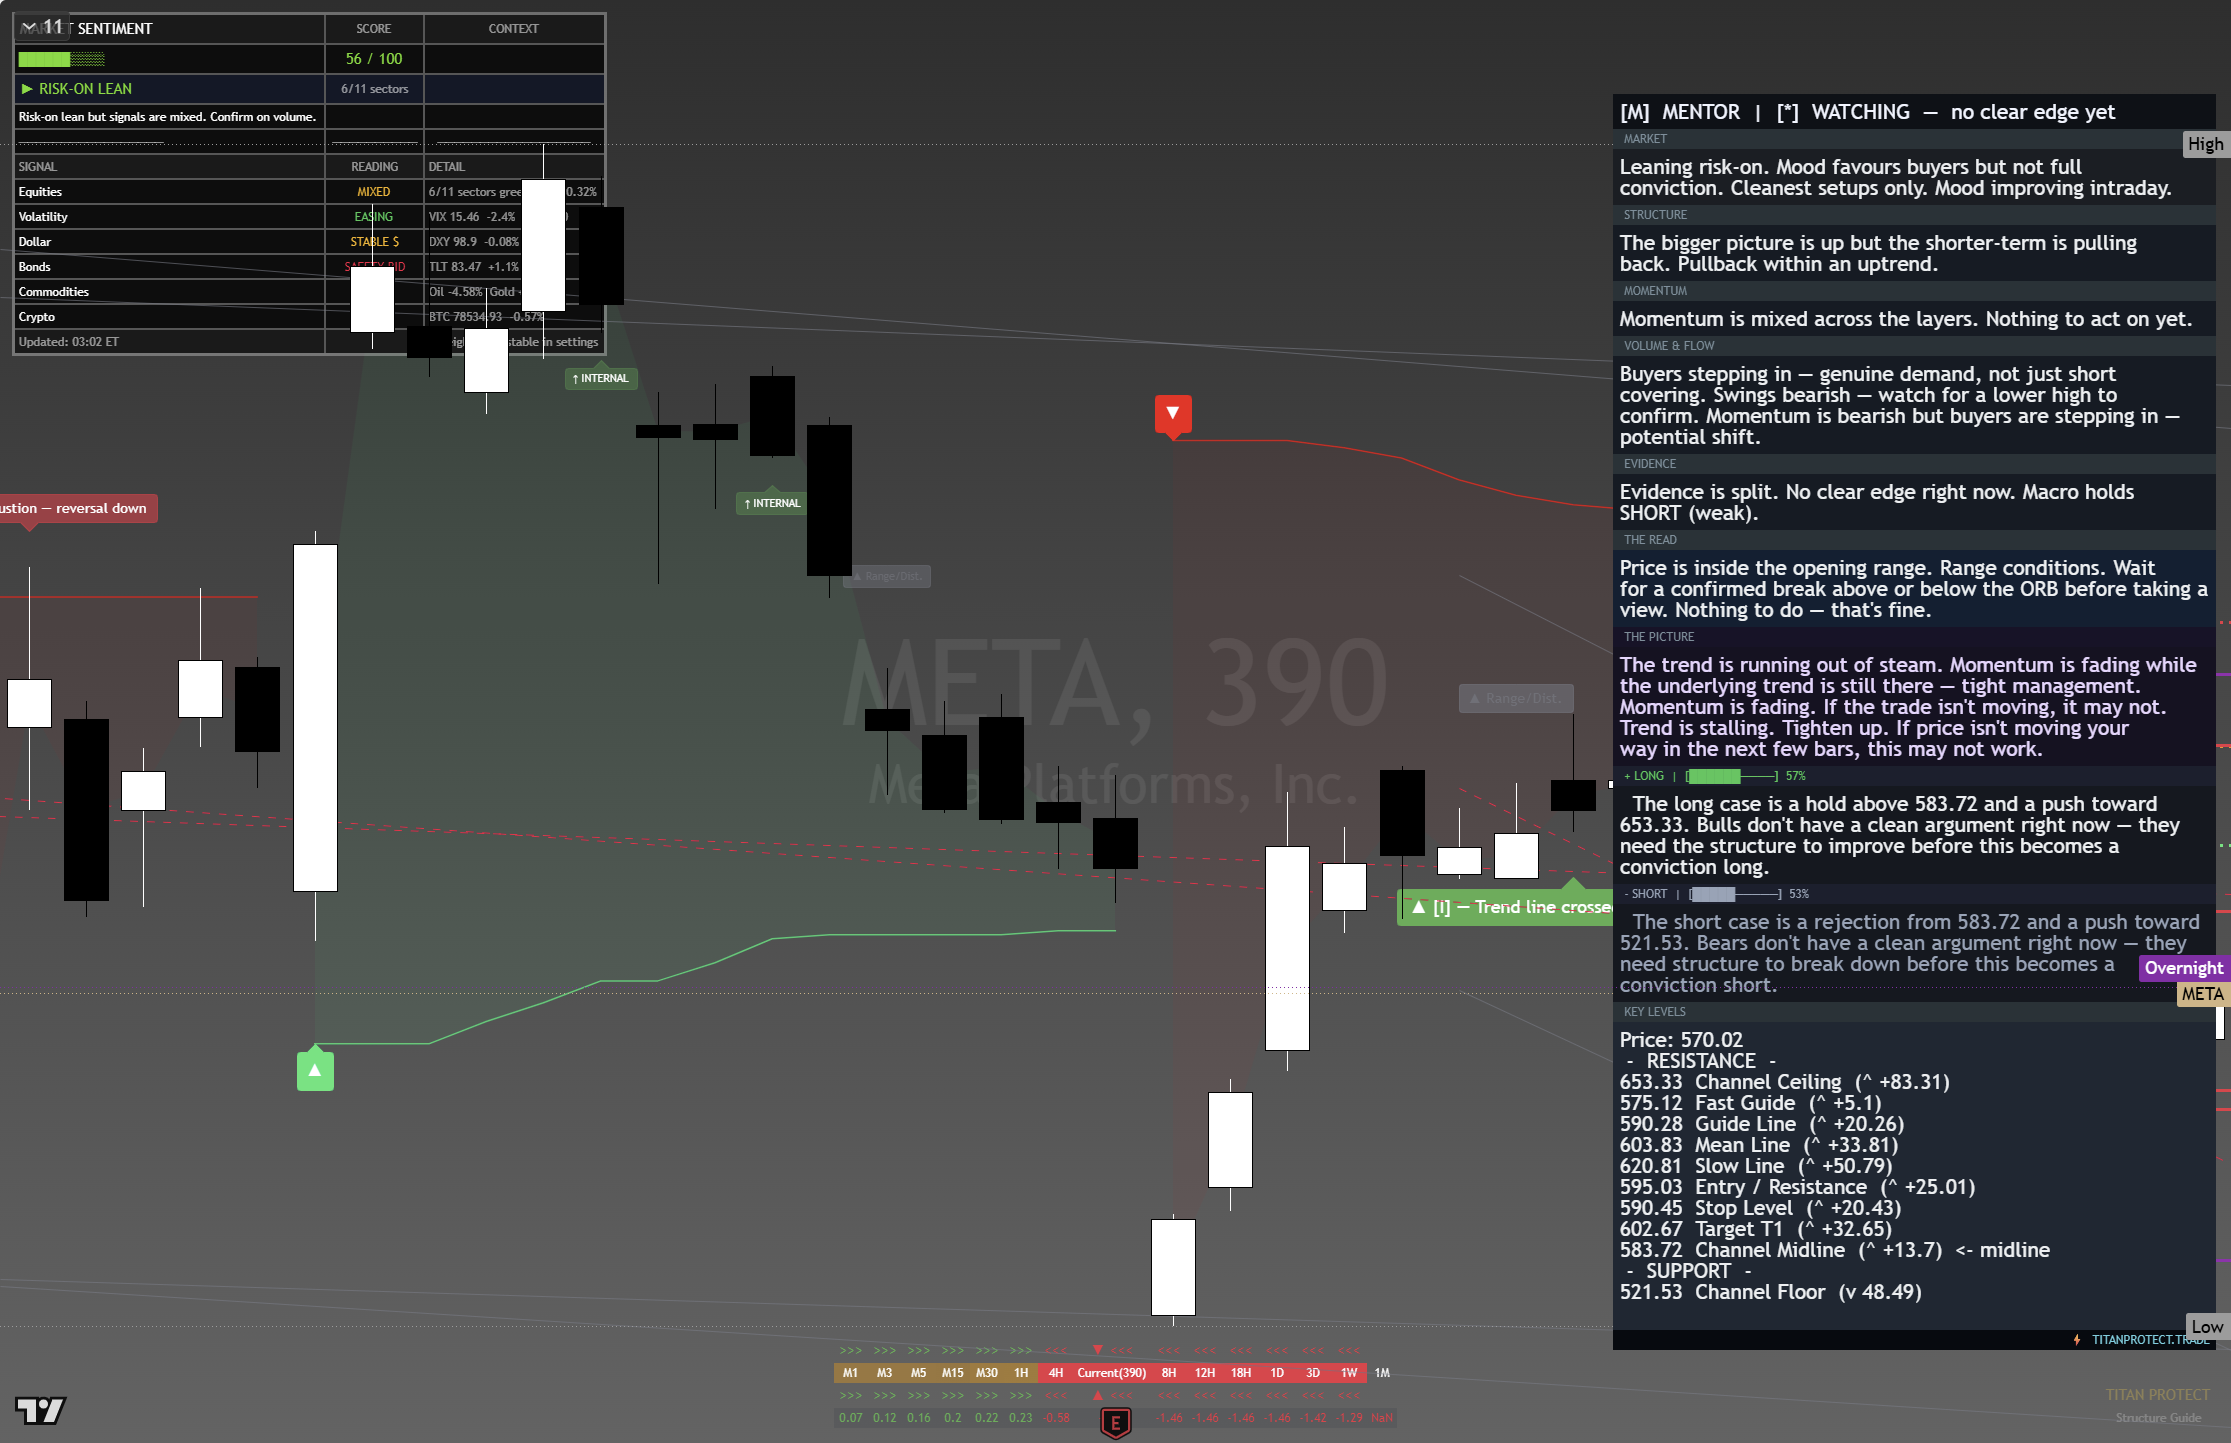Click the green arrow beside RISK-ON LEAN
The image size is (2231, 1443).
pyautogui.click(x=27, y=89)
